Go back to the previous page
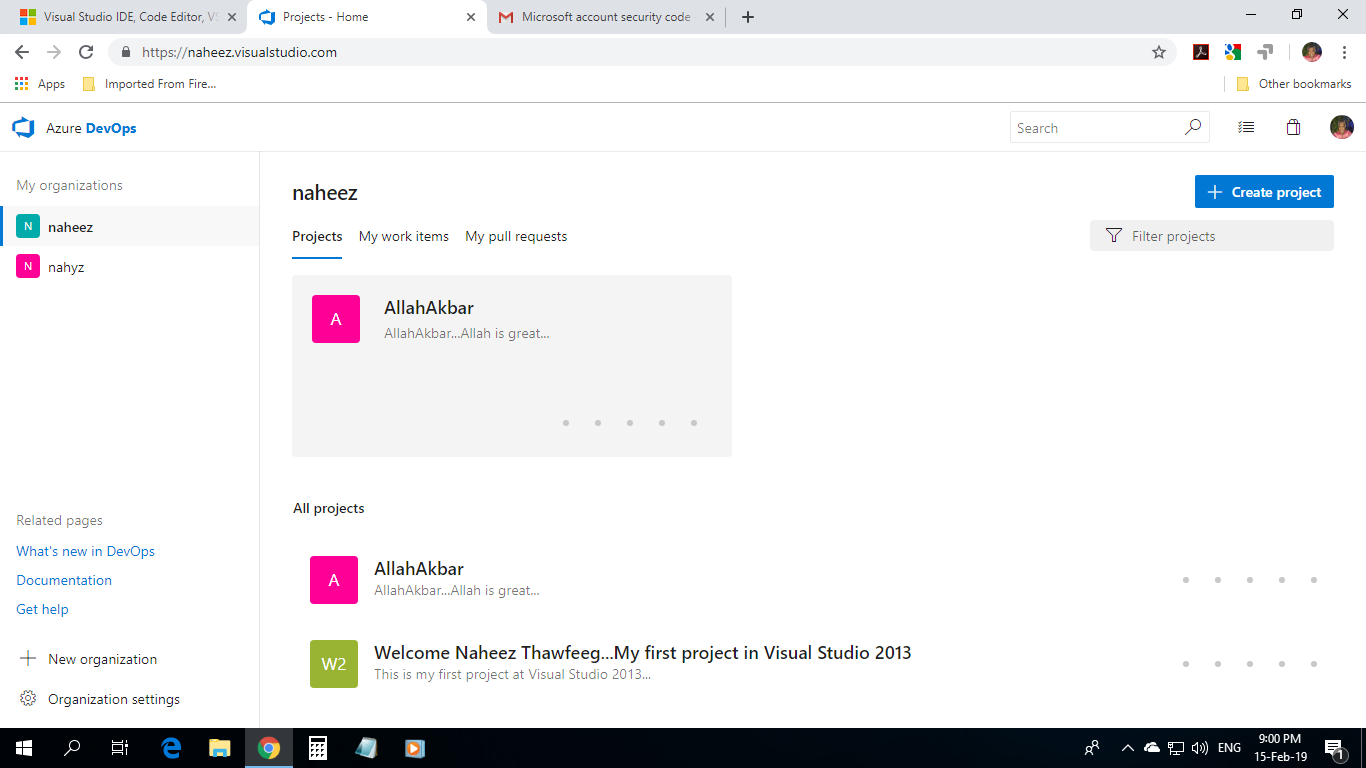Image resolution: width=1366 pixels, height=768 pixels. click(x=22, y=52)
